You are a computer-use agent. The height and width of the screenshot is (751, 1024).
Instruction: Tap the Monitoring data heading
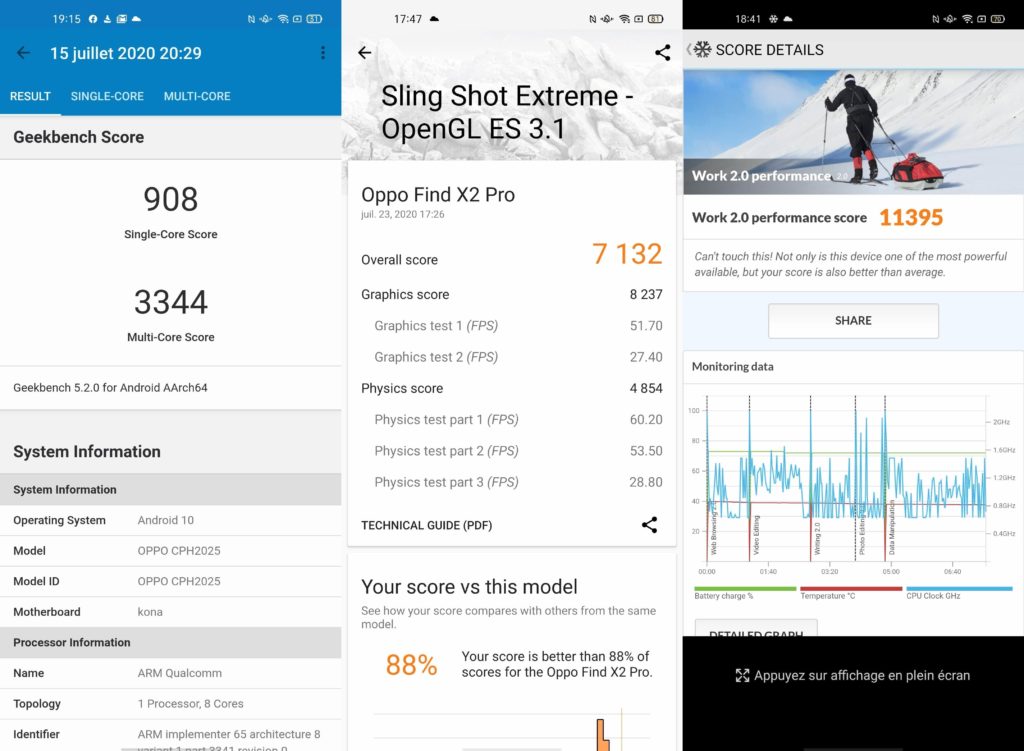coord(733,366)
